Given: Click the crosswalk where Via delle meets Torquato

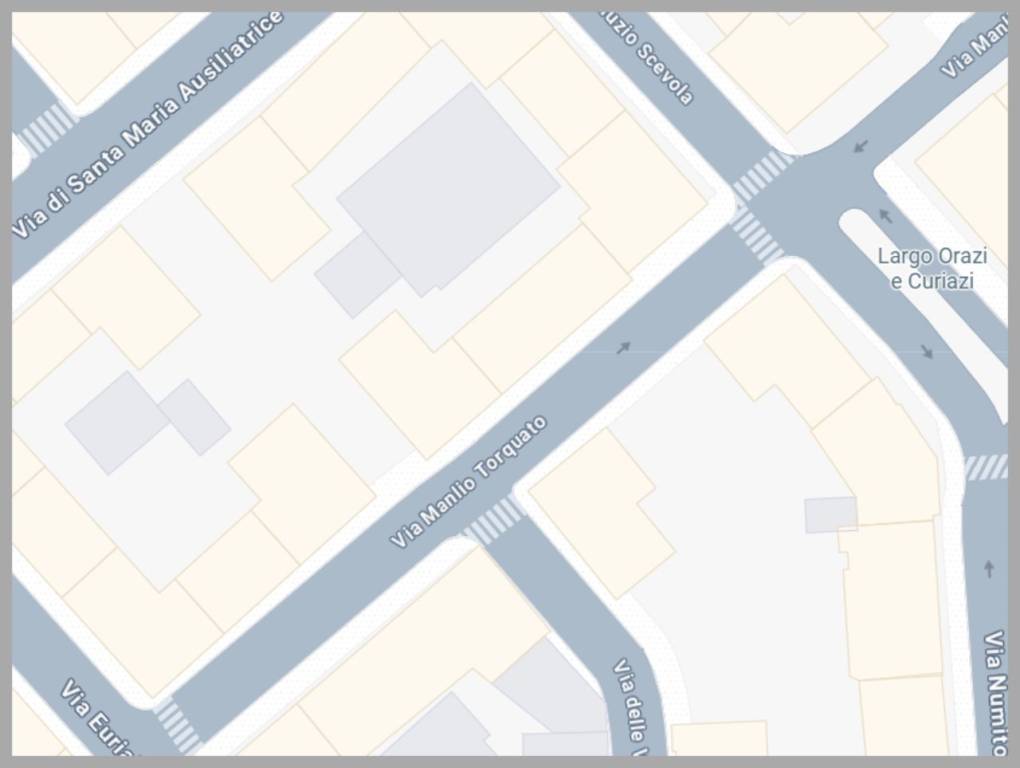Looking at the screenshot, I should (x=496, y=520).
